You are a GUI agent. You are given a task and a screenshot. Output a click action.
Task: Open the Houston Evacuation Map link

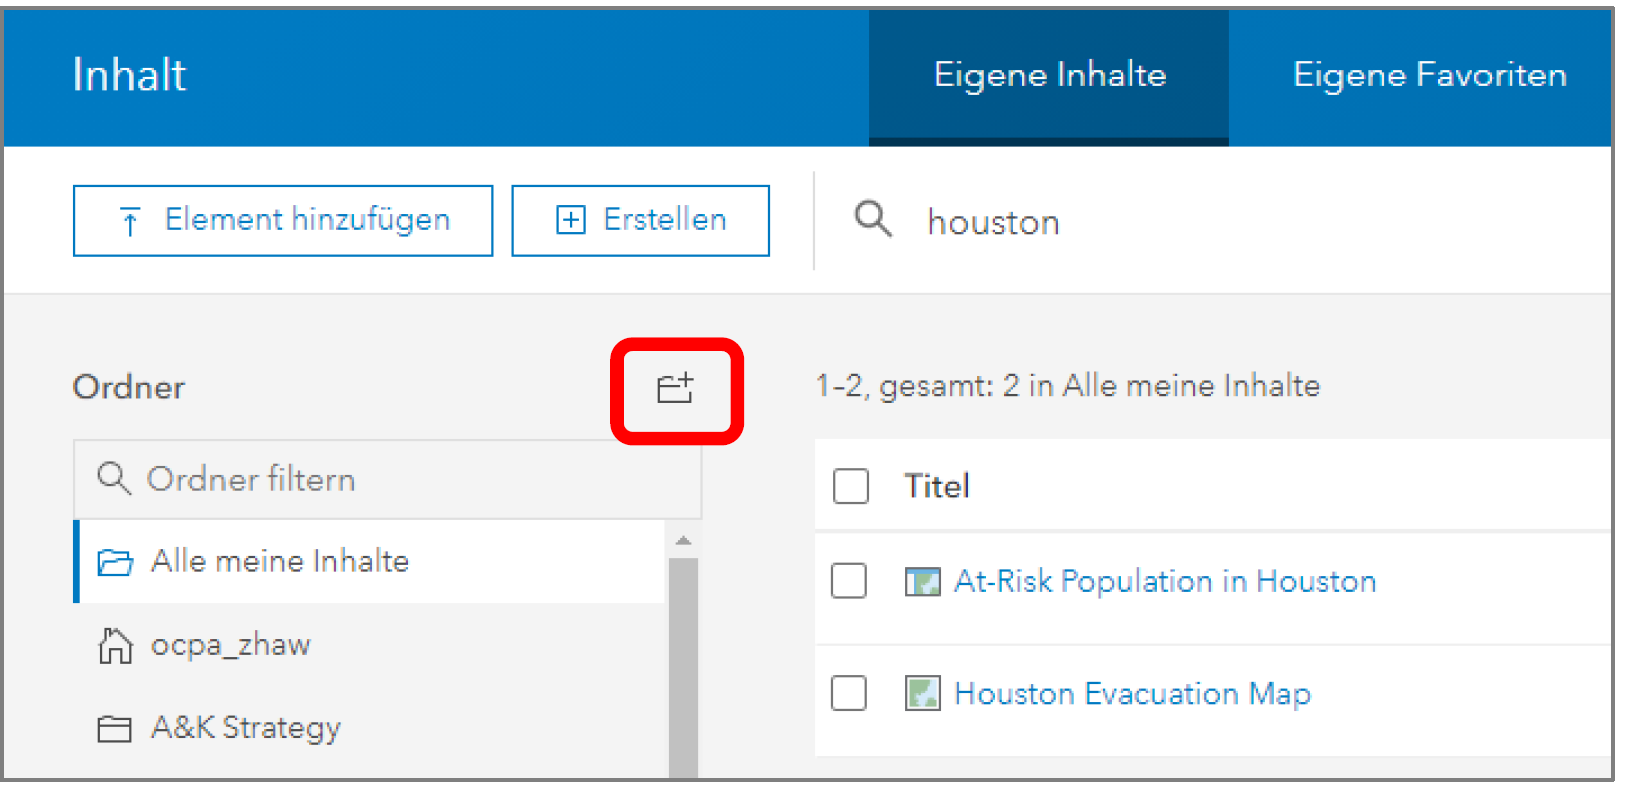point(1132,693)
